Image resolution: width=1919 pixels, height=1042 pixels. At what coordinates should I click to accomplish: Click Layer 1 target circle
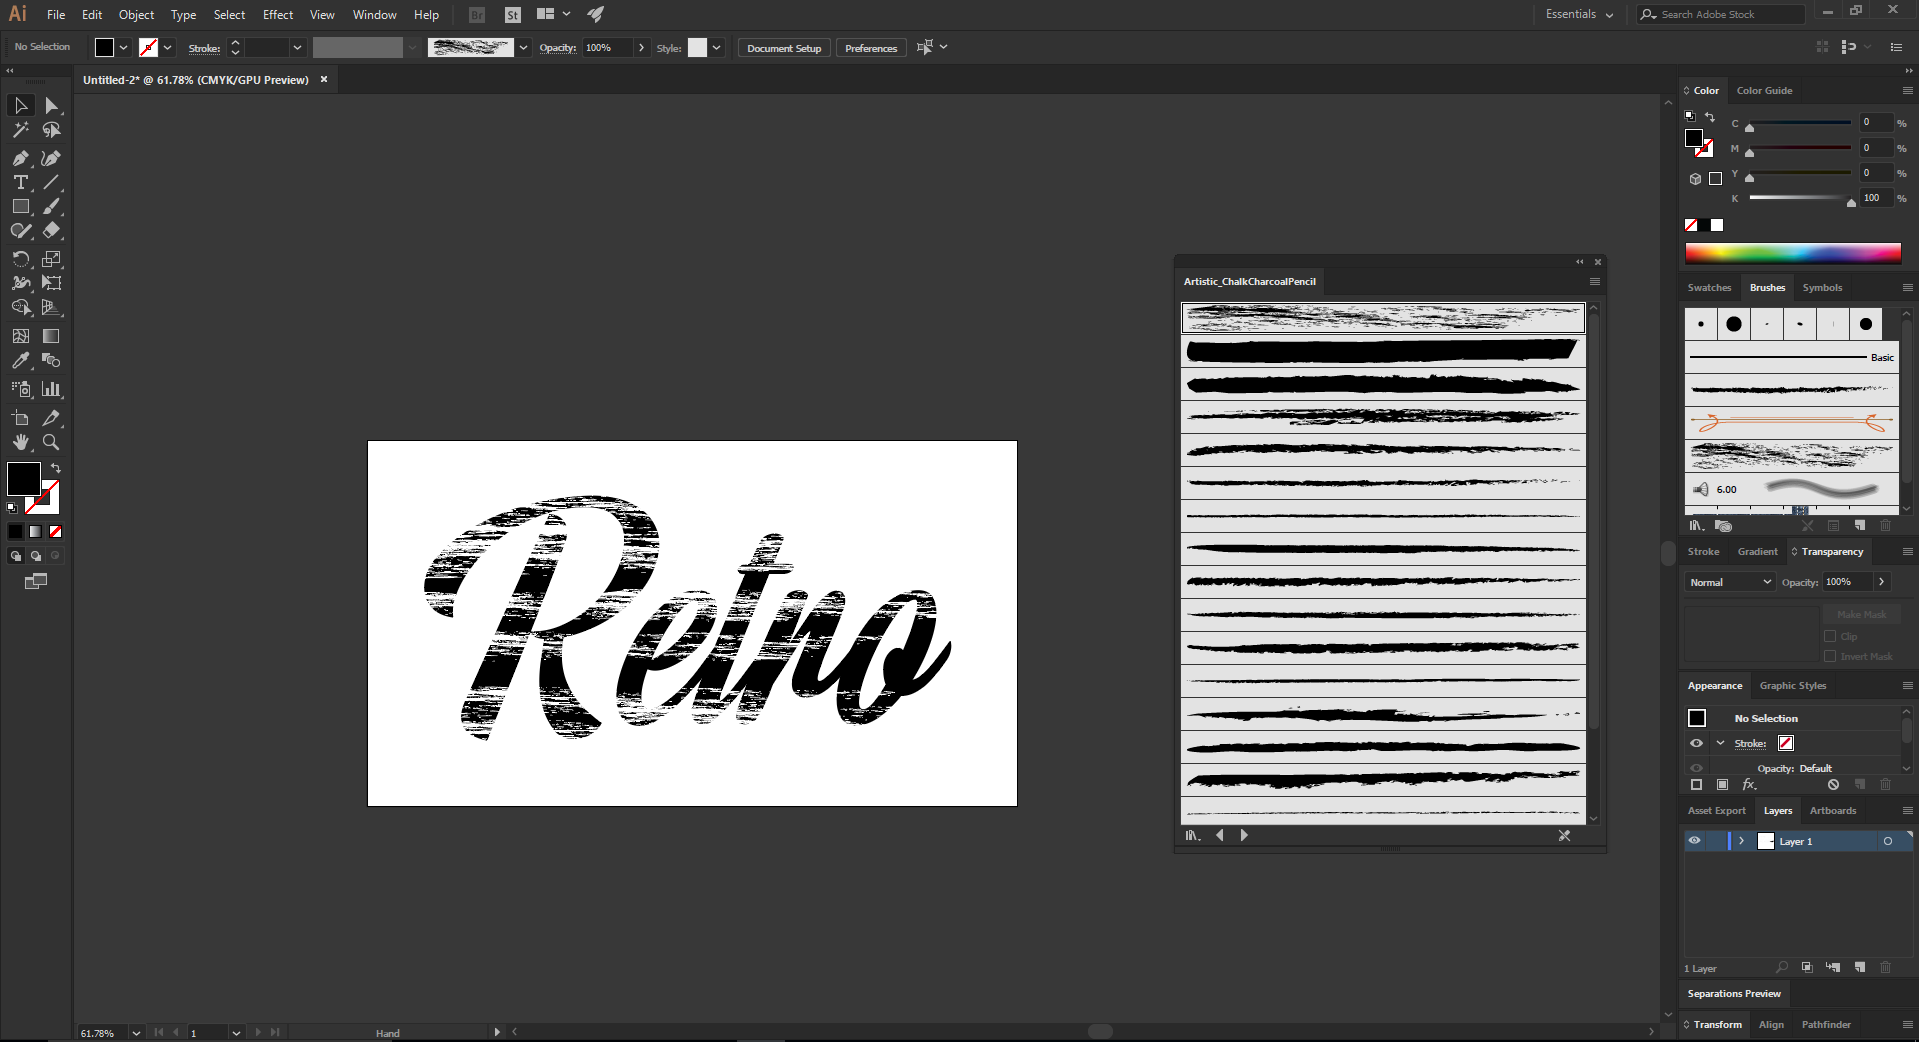coord(1888,841)
